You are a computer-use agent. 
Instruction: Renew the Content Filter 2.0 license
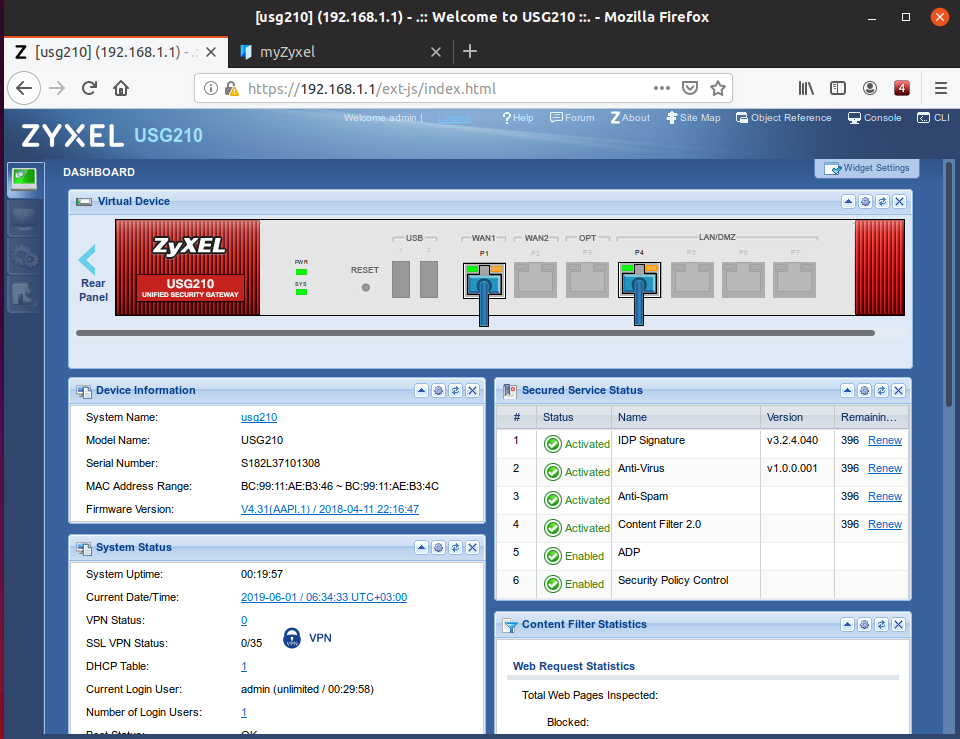pyautogui.click(x=885, y=524)
